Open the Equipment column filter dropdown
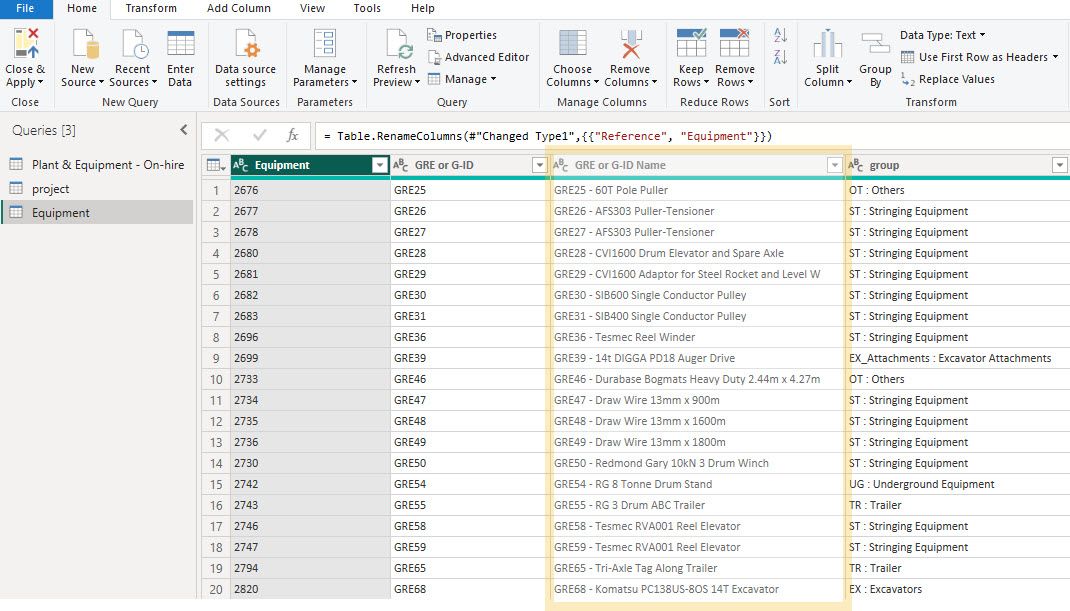1070x611 pixels. [x=379, y=165]
